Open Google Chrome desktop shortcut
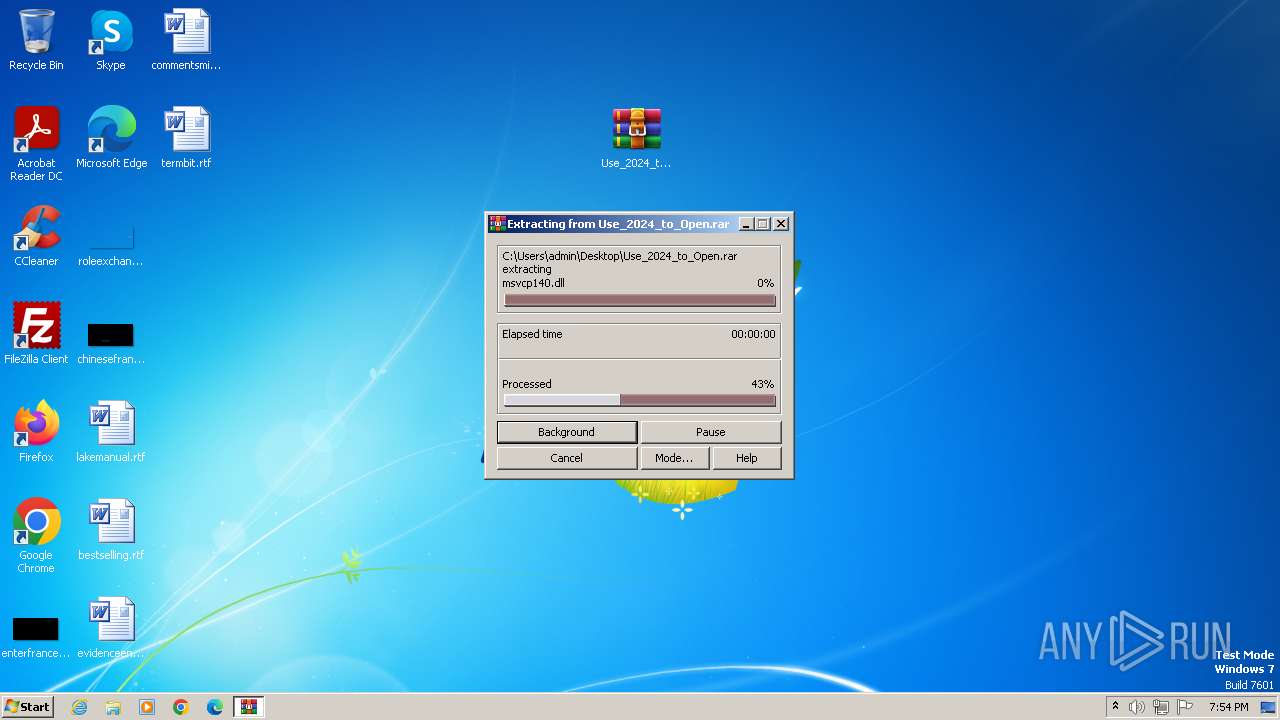This screenshot has height=720, width=1280. tap(36, 535)
